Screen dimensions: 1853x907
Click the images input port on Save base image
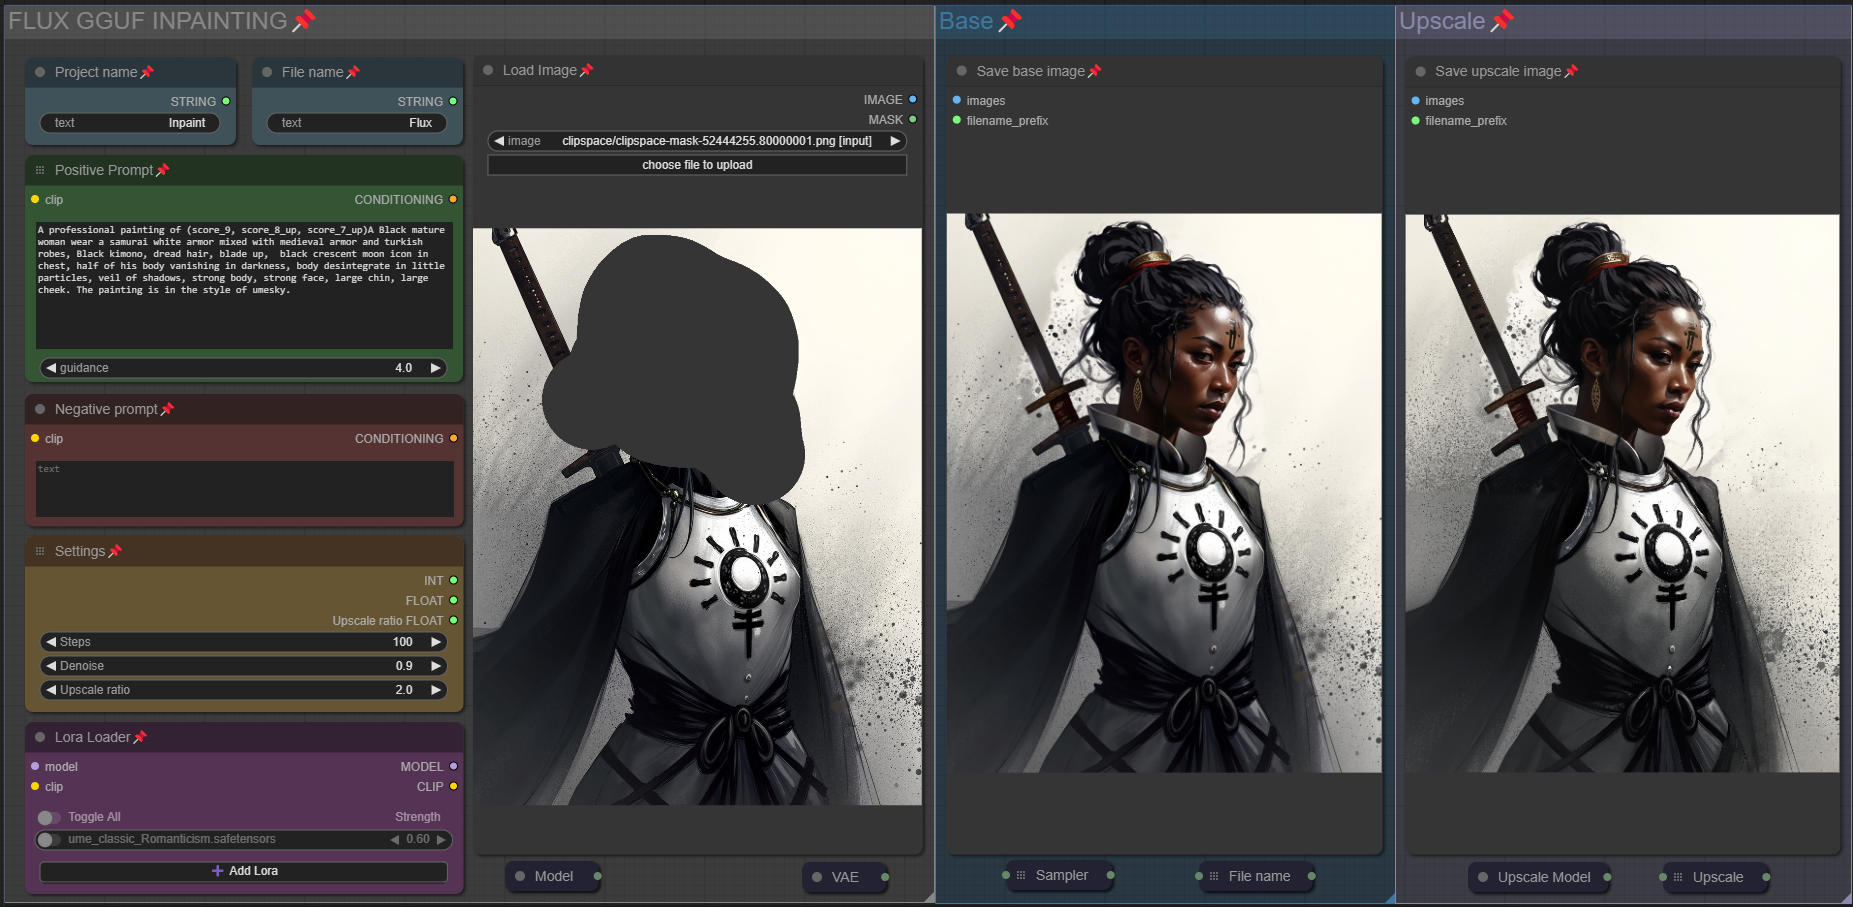[x=957, y=101]
